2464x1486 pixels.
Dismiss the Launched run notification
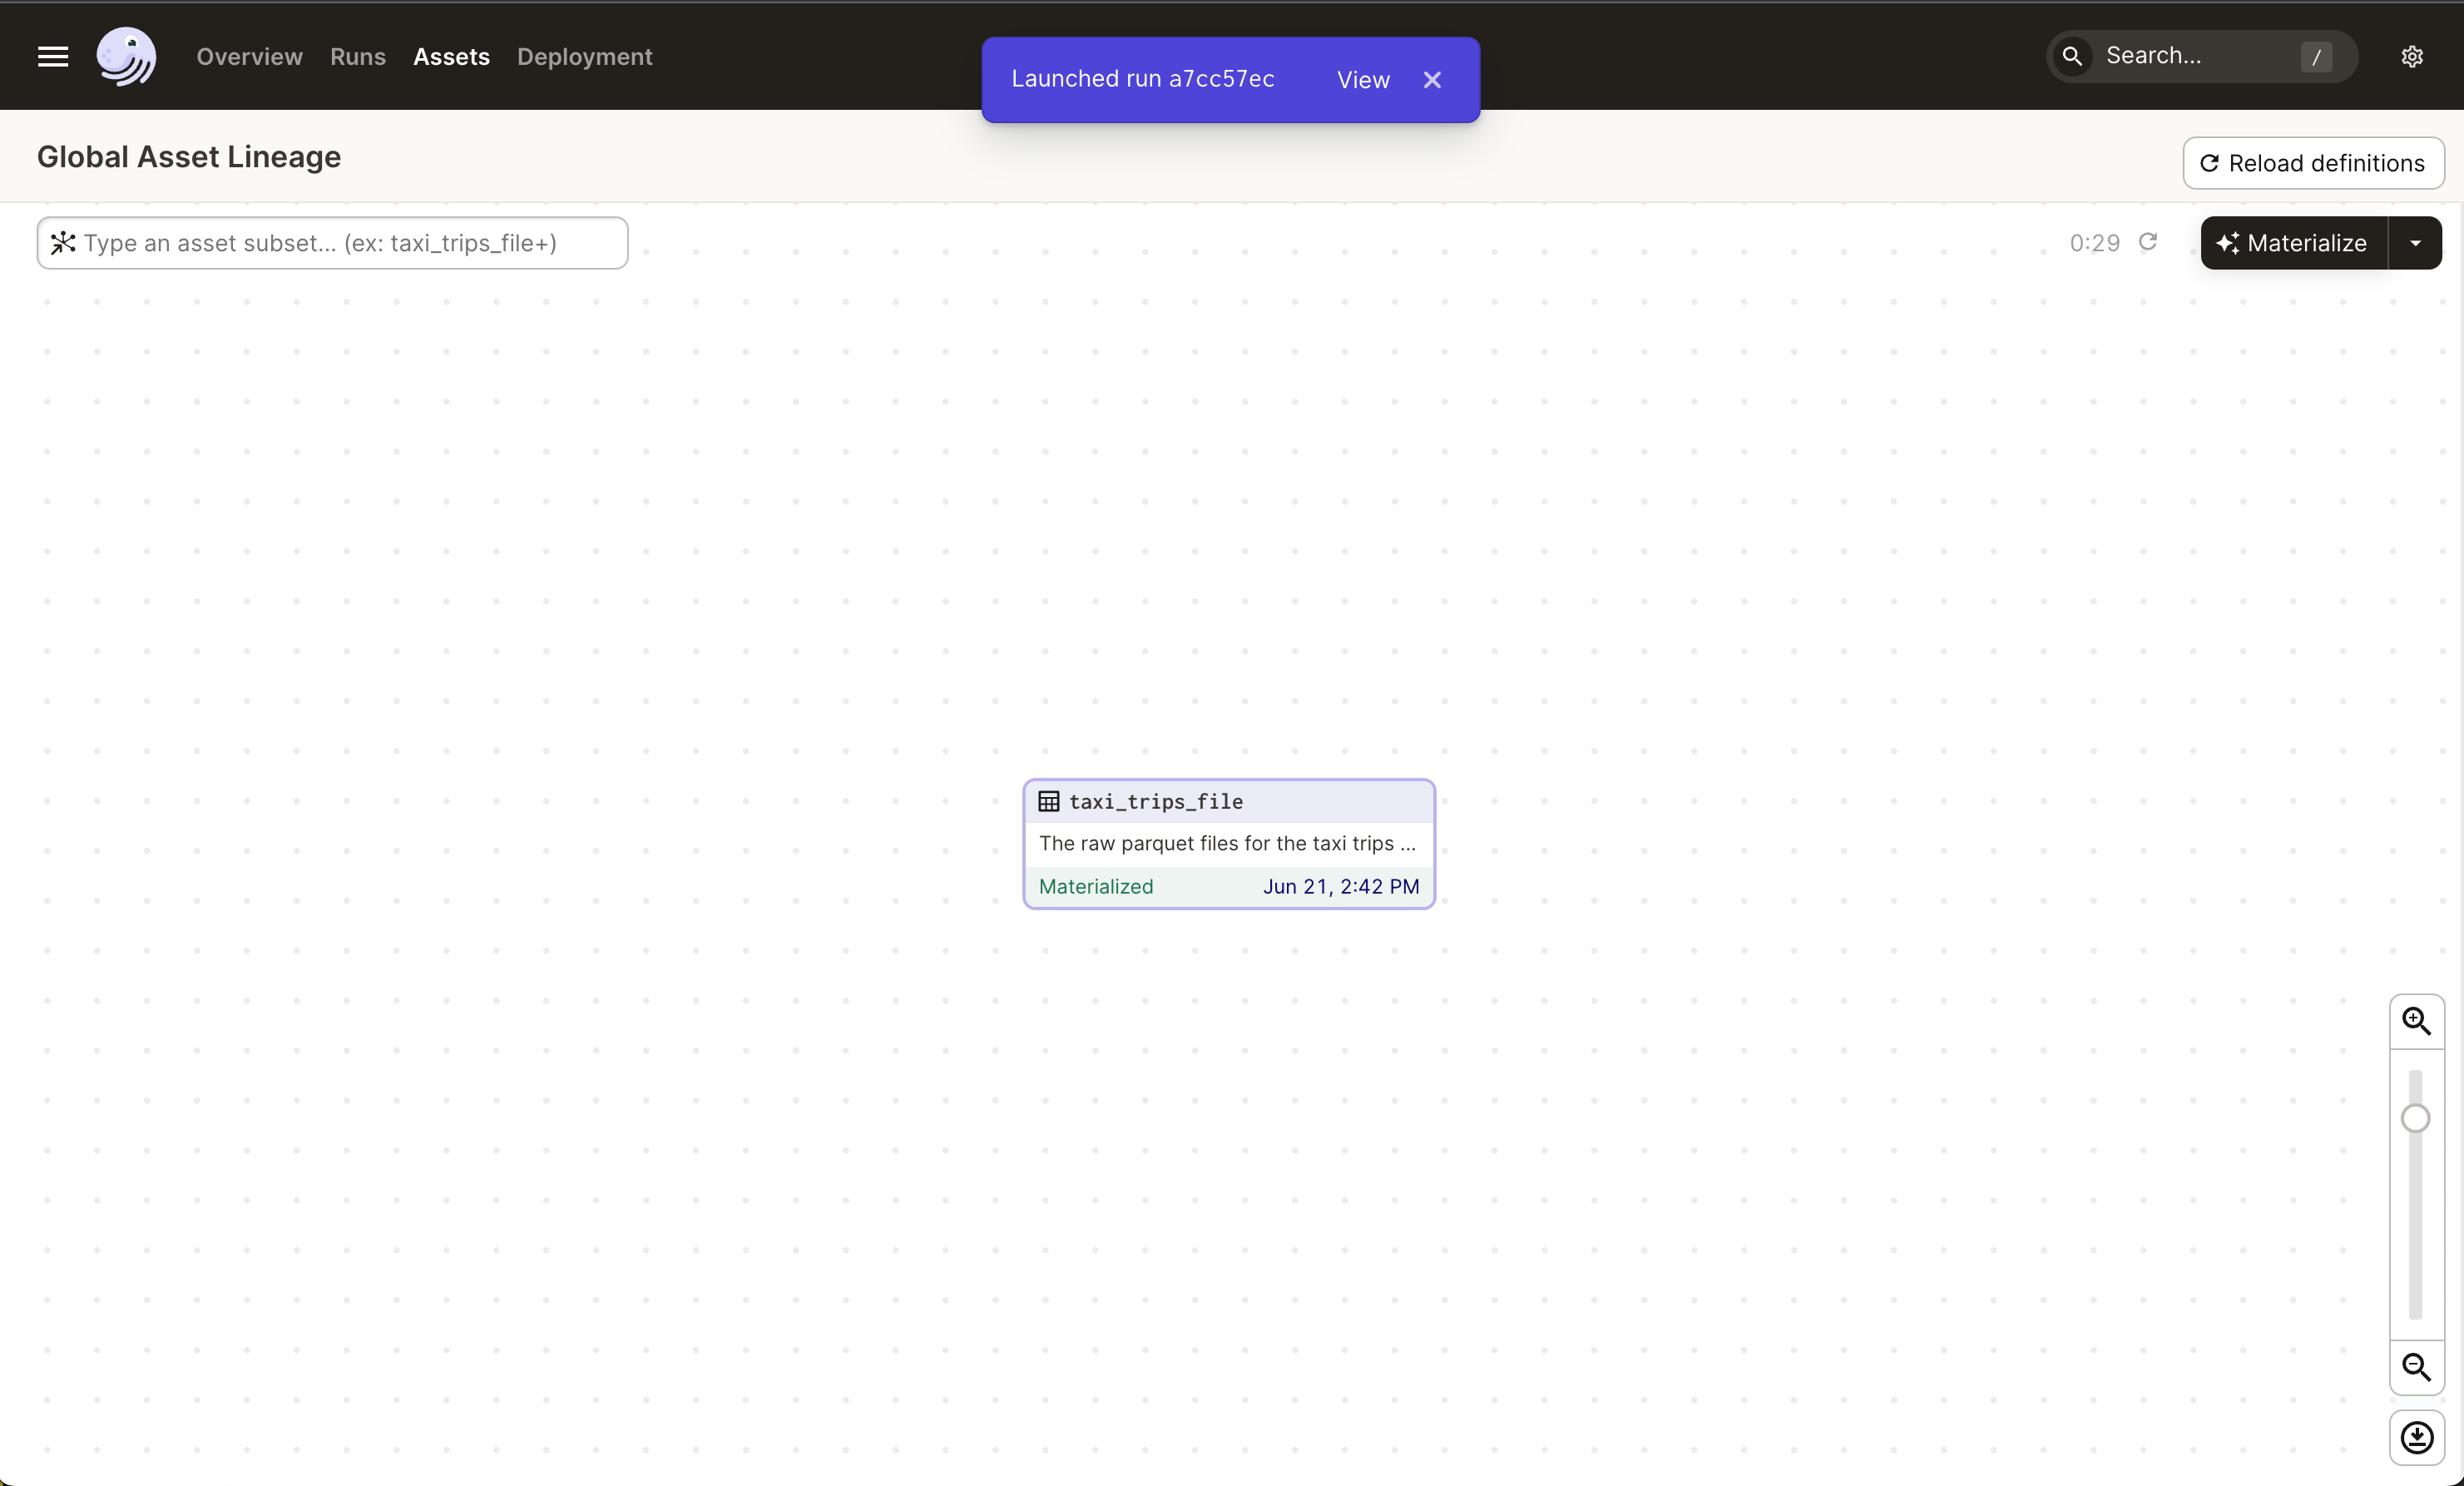pos(1432,80)
